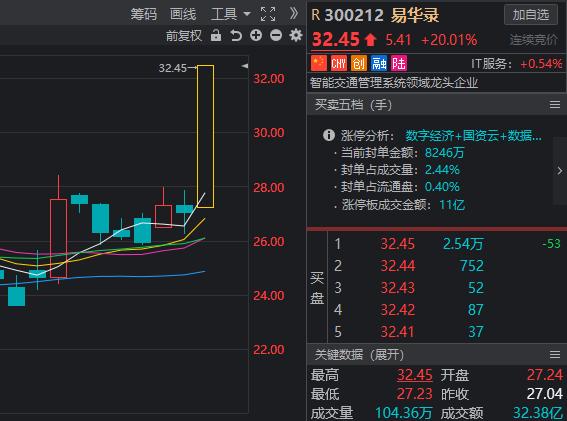Click the 创 ChiNext badge

click(359, 63)
